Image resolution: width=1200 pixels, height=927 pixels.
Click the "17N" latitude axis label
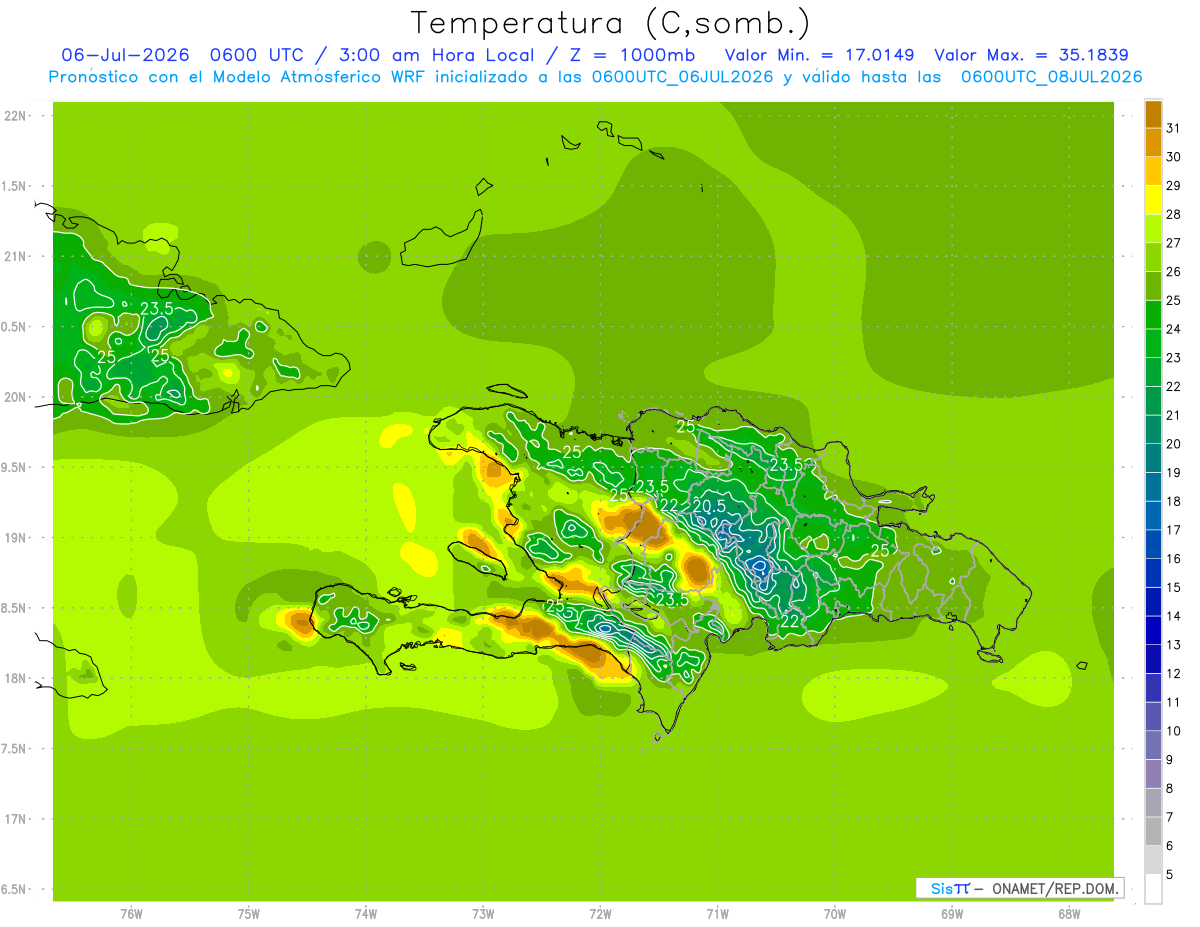[17, 819]
